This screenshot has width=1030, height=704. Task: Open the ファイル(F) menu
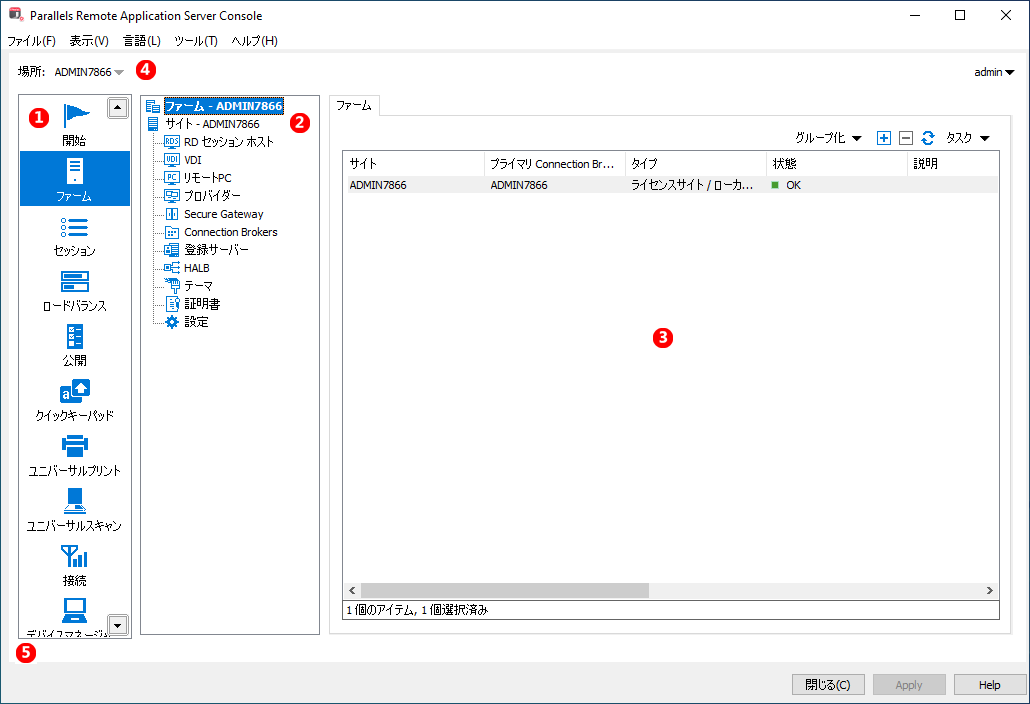coord(31,41)
